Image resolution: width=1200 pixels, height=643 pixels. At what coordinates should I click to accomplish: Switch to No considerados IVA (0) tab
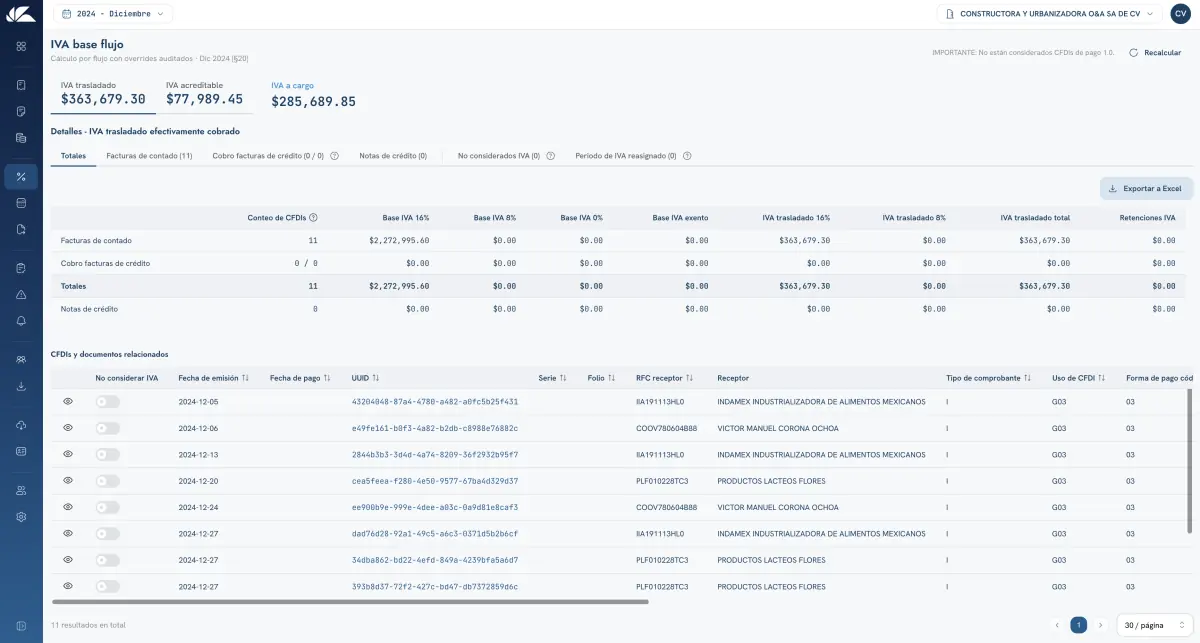(x=499, y=156)
